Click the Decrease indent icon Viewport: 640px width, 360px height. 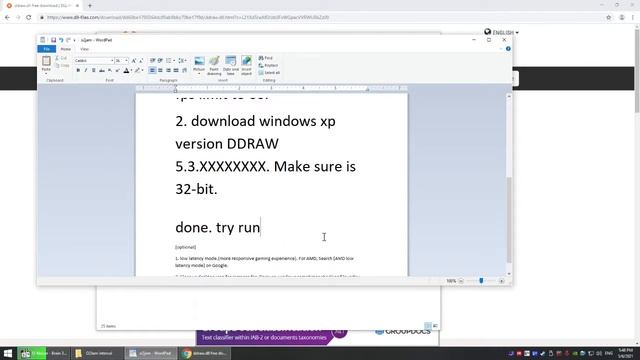click(x=152, y=60)
